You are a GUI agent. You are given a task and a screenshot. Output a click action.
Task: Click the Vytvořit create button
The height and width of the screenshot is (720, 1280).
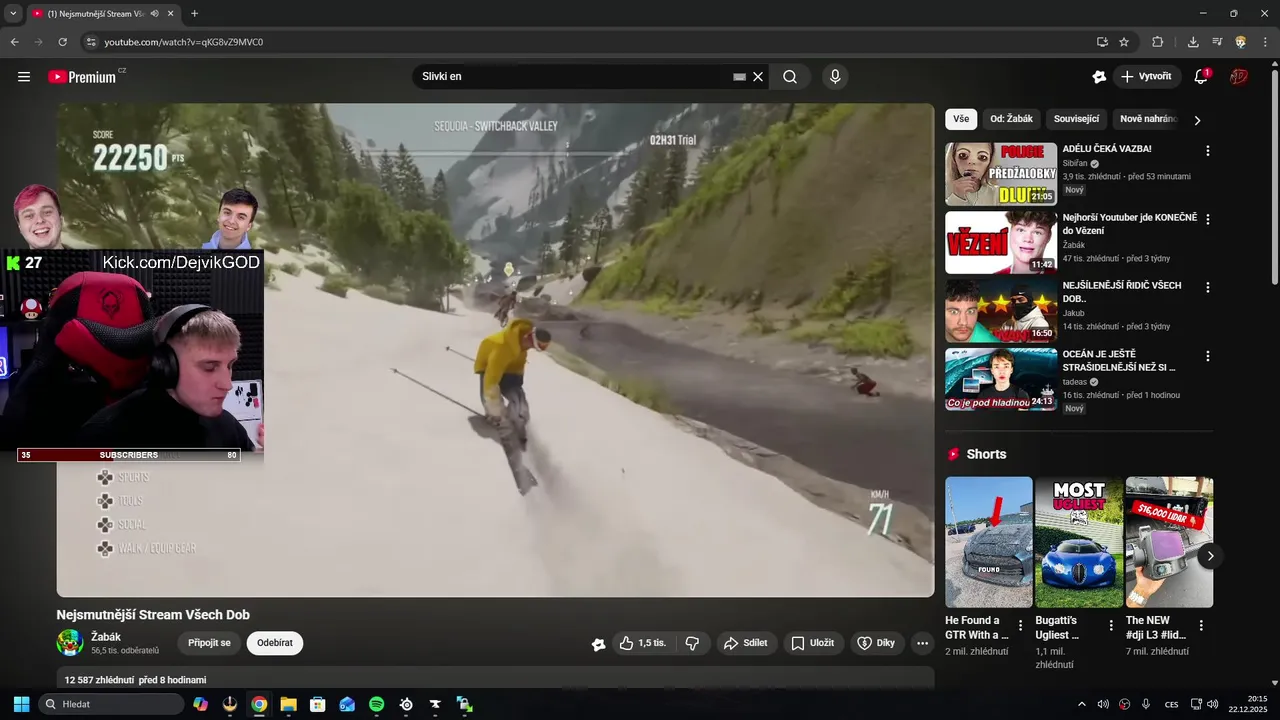[x=1147, y=77]
